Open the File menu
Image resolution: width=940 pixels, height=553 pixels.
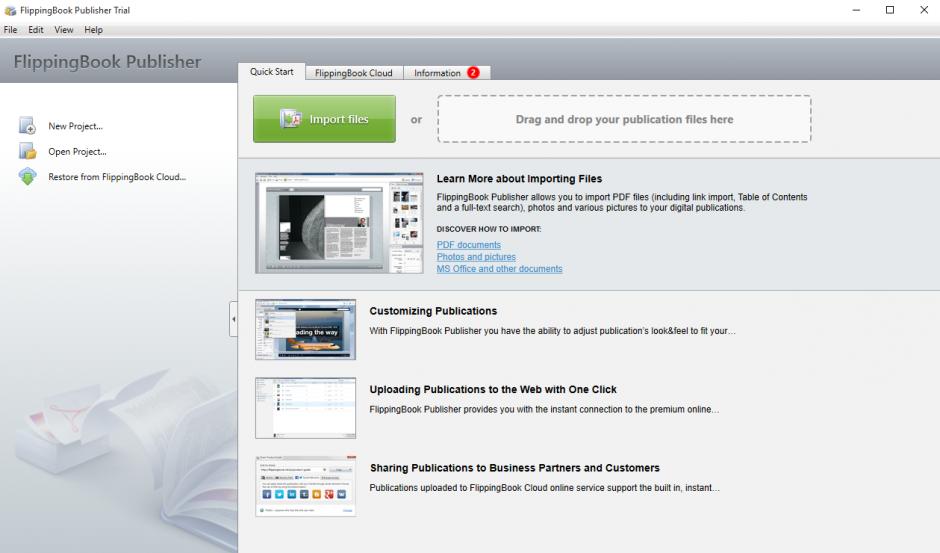10,29
